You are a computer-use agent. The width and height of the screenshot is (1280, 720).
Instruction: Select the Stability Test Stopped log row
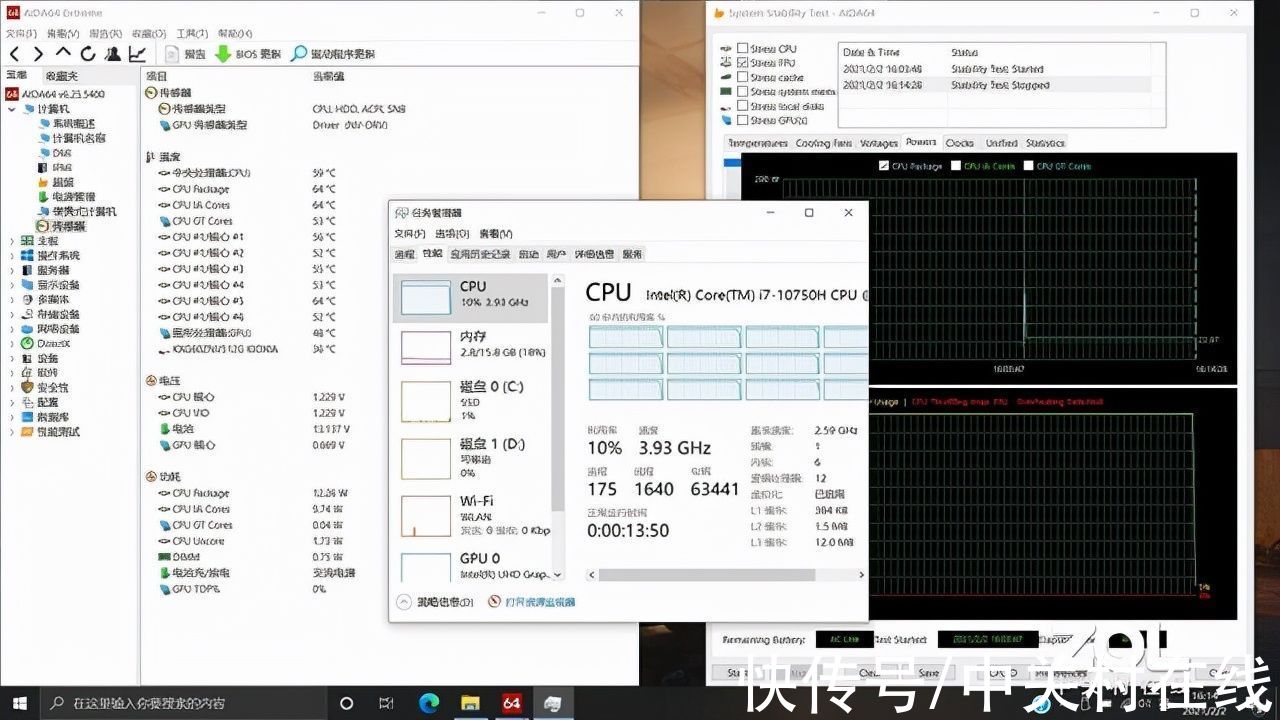pyautogui.click(x=996, y=85)
